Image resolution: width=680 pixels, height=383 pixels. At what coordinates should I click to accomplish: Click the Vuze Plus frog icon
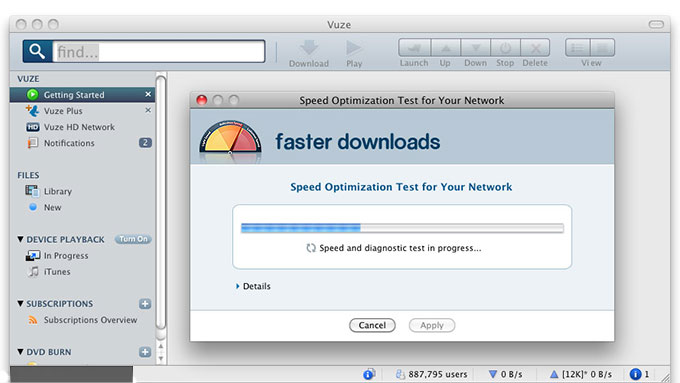(x=32, y=111)
